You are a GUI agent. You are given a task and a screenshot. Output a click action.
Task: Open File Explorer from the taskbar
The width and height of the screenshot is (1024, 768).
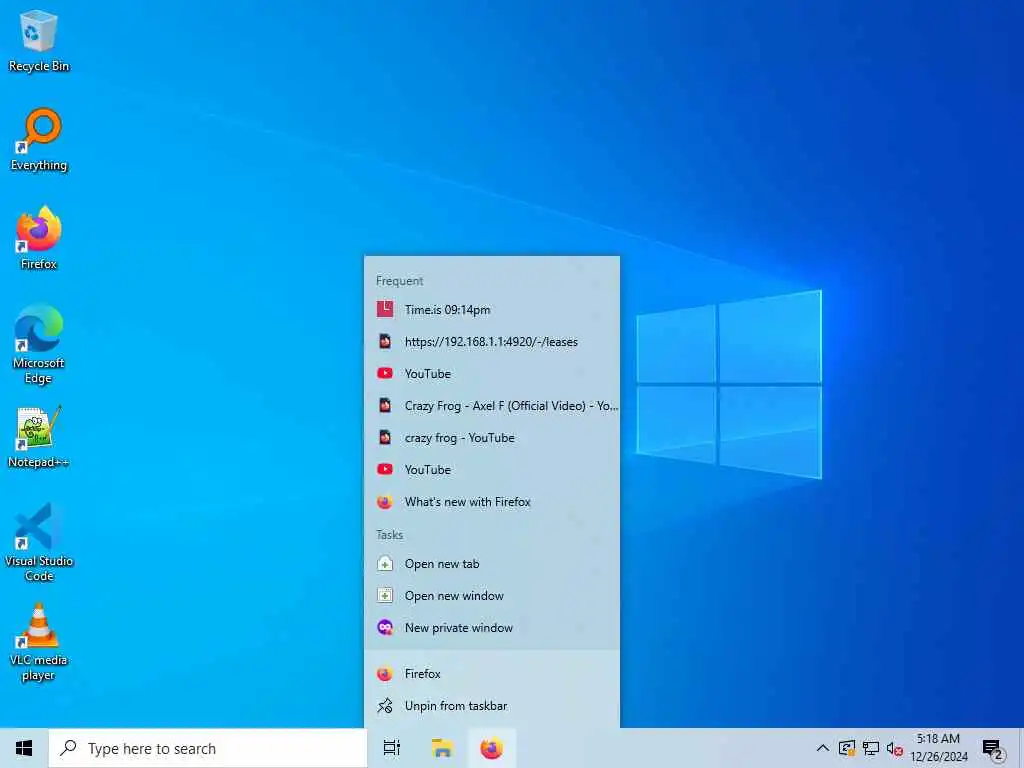click(442, 748)
